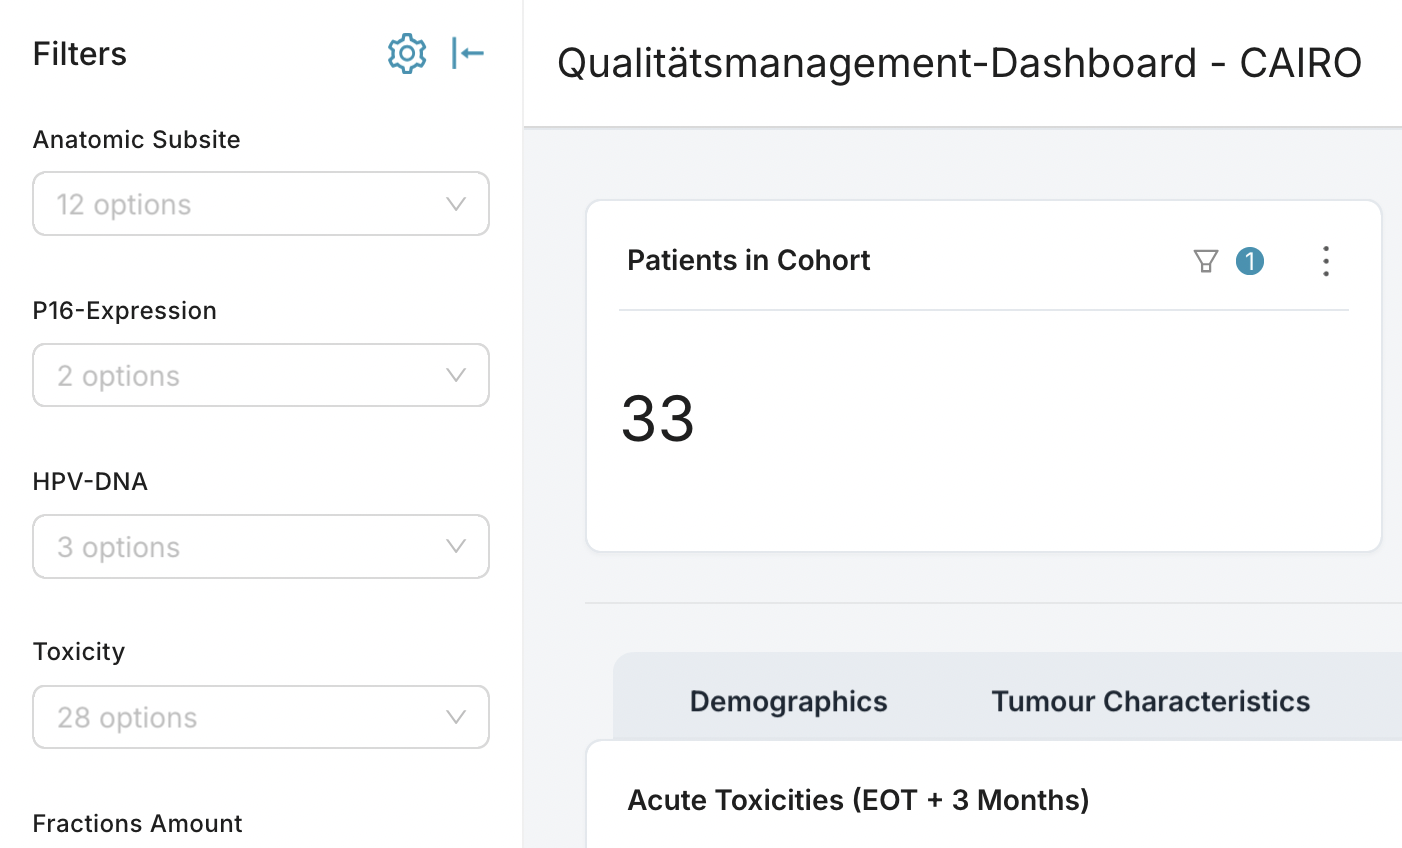Switch to the Demographics tab
1402x848 pixels.
(x=788, y=701)
